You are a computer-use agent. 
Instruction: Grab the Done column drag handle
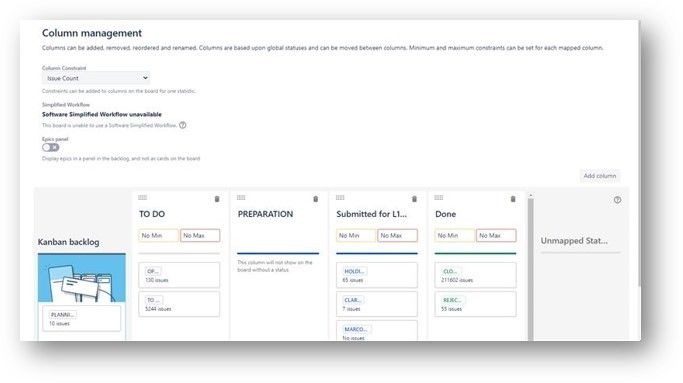[439, 197]
